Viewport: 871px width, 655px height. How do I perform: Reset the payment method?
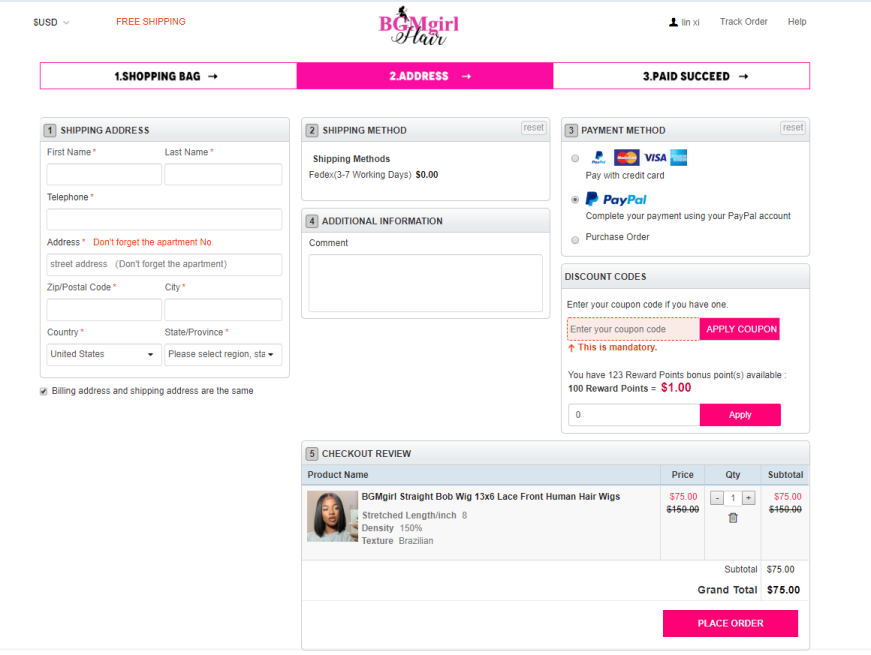pos(793,128)
